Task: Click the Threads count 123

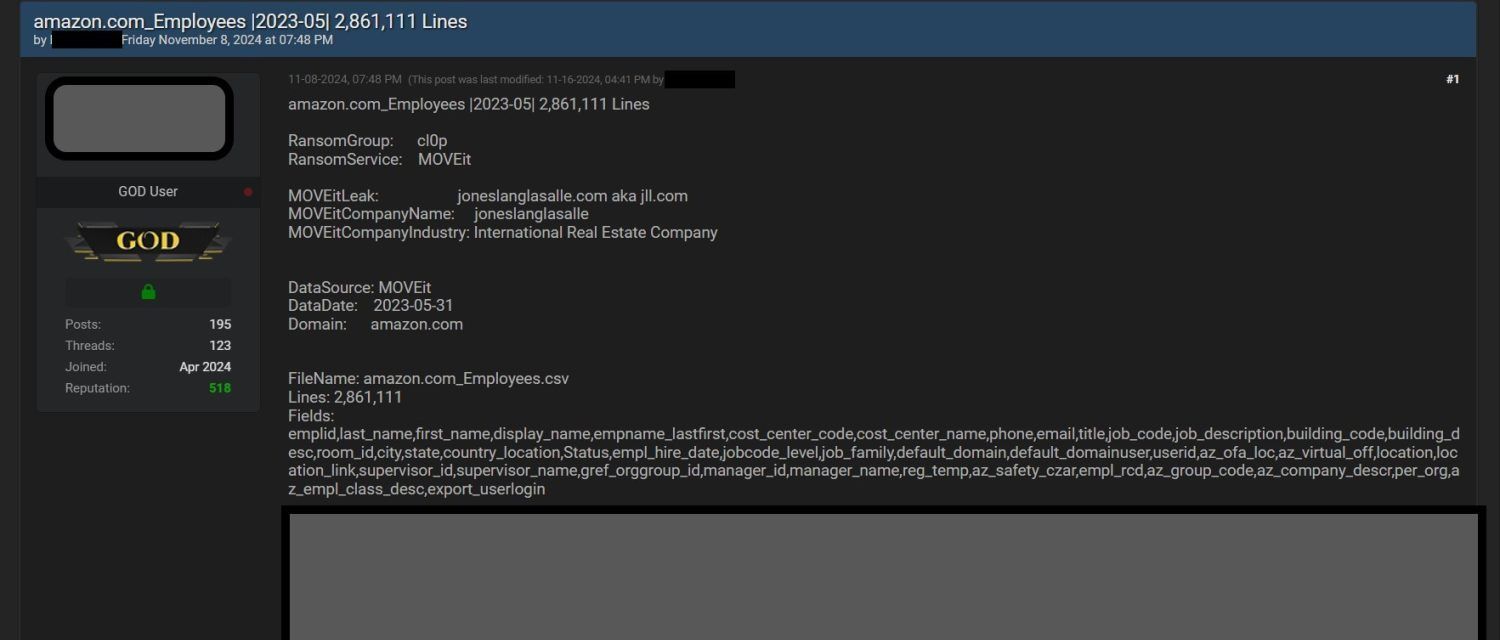Action: point(220,346)
